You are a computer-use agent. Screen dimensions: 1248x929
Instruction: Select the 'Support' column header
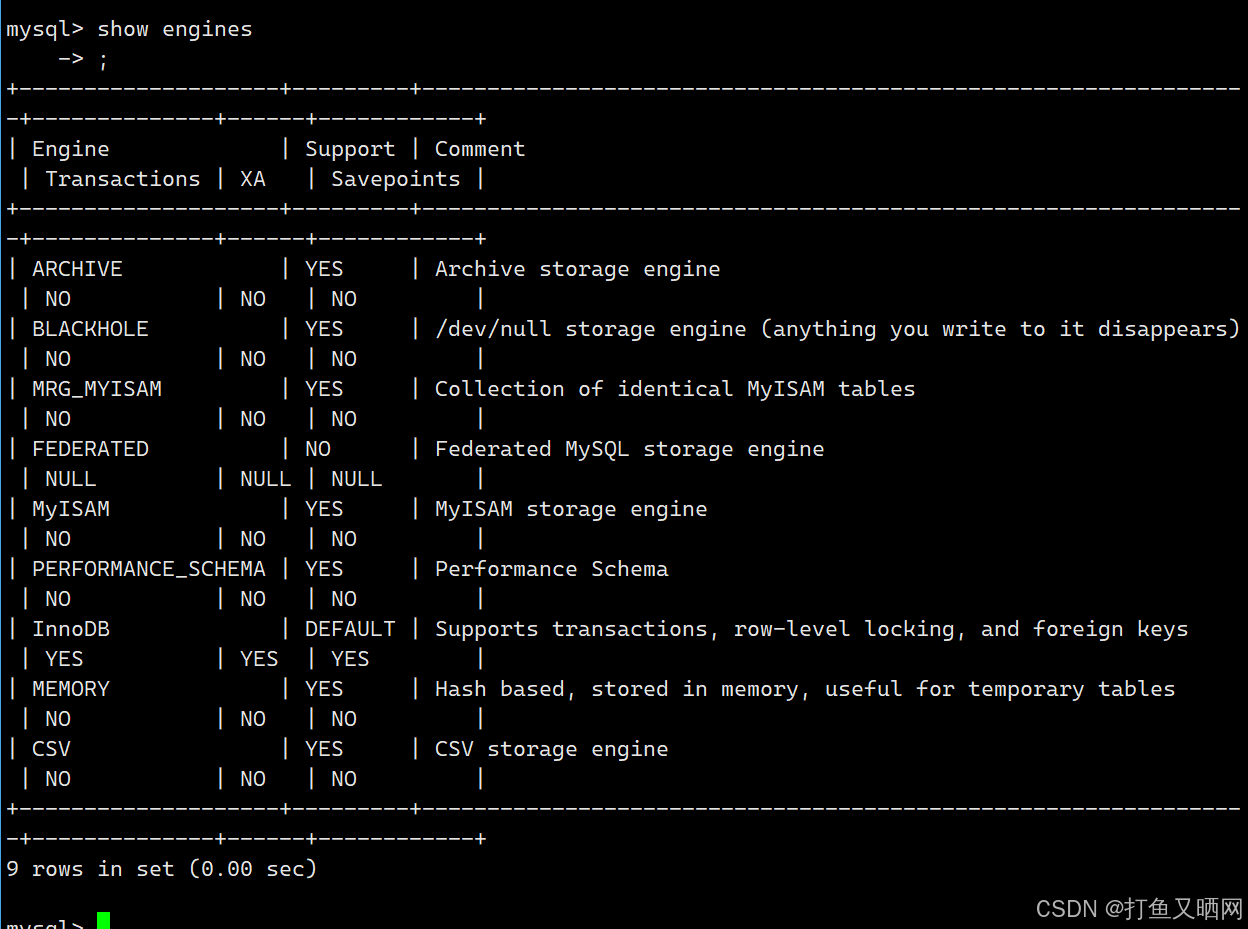pyautogui.click(x=350, y=149)
